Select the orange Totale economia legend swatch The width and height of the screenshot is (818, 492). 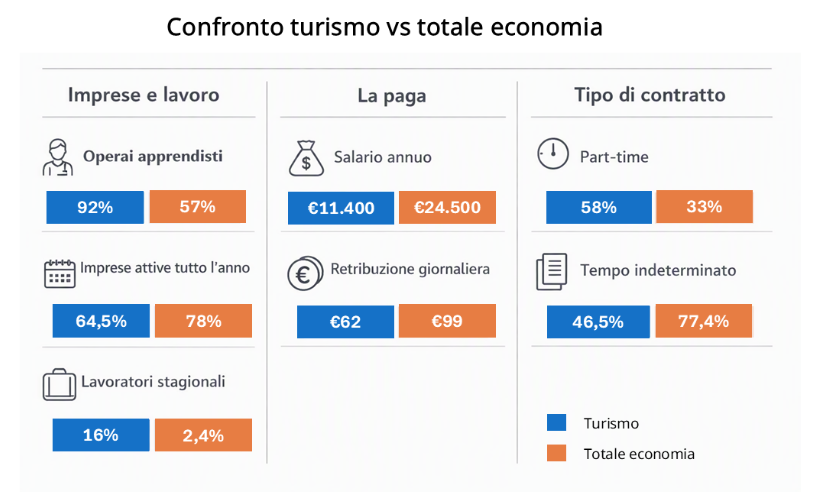pos(556,453)
